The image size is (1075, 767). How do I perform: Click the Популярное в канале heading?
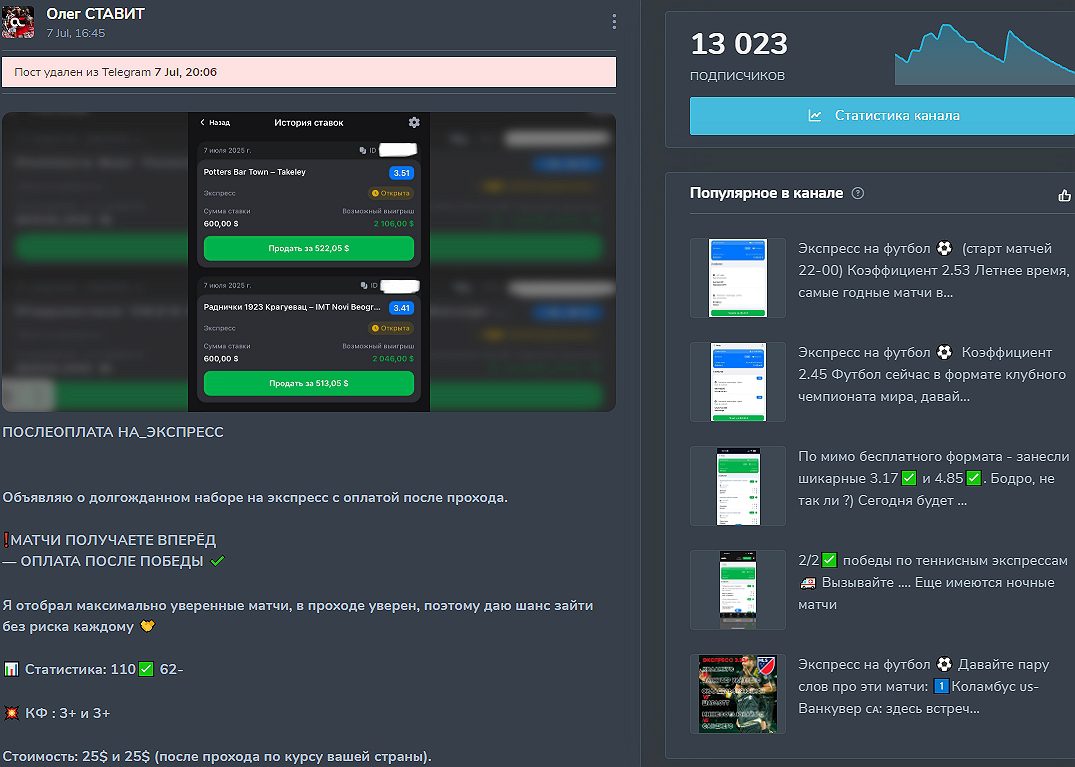766,193
